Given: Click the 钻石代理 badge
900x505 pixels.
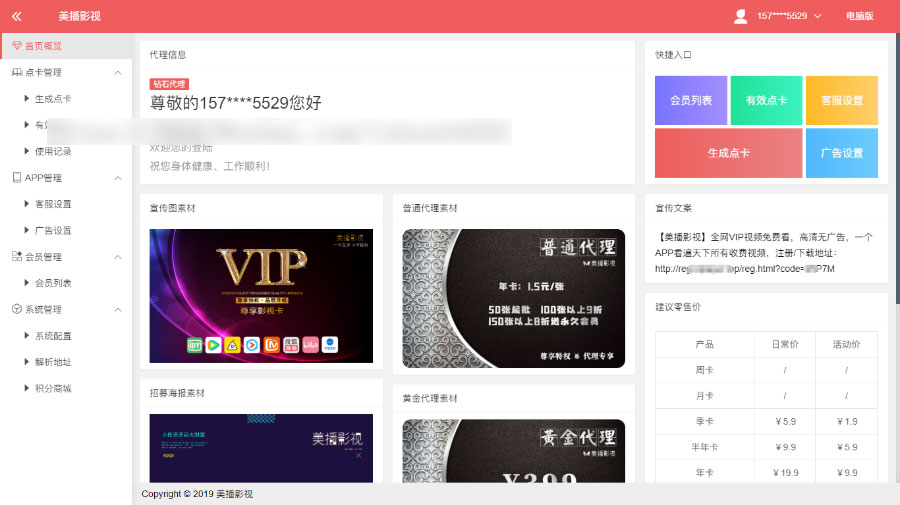Looking at the screenshot, I should coord(169,84).
